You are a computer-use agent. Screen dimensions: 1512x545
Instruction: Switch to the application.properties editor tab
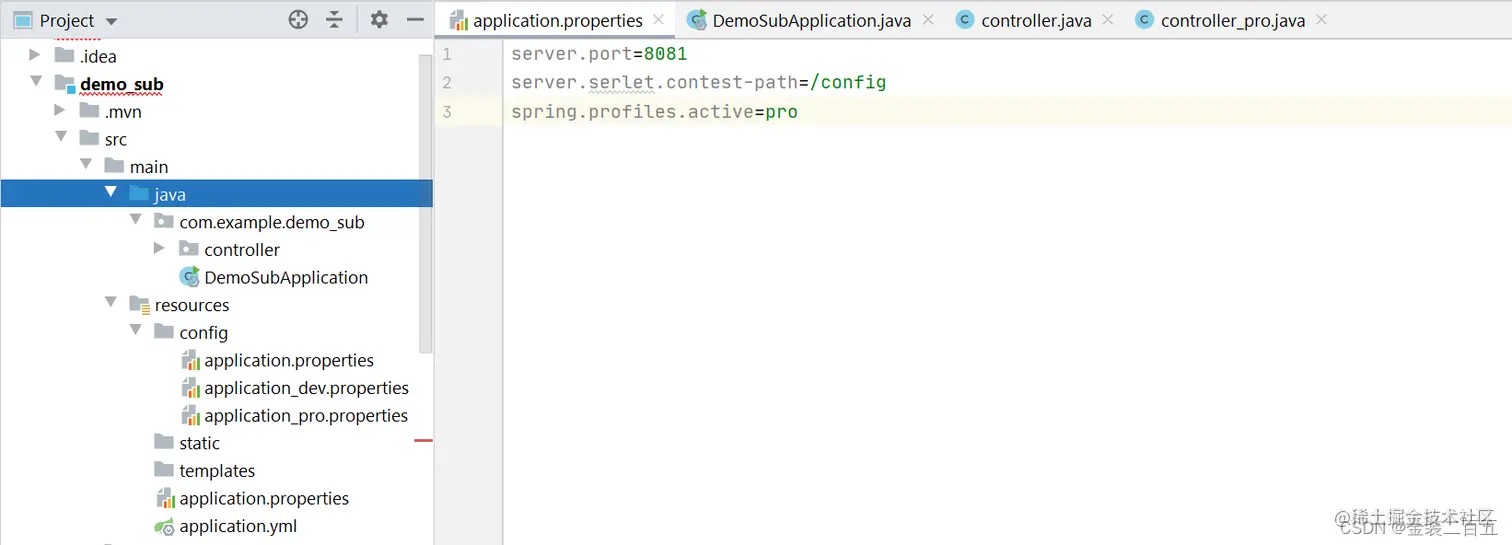point(557,20)
